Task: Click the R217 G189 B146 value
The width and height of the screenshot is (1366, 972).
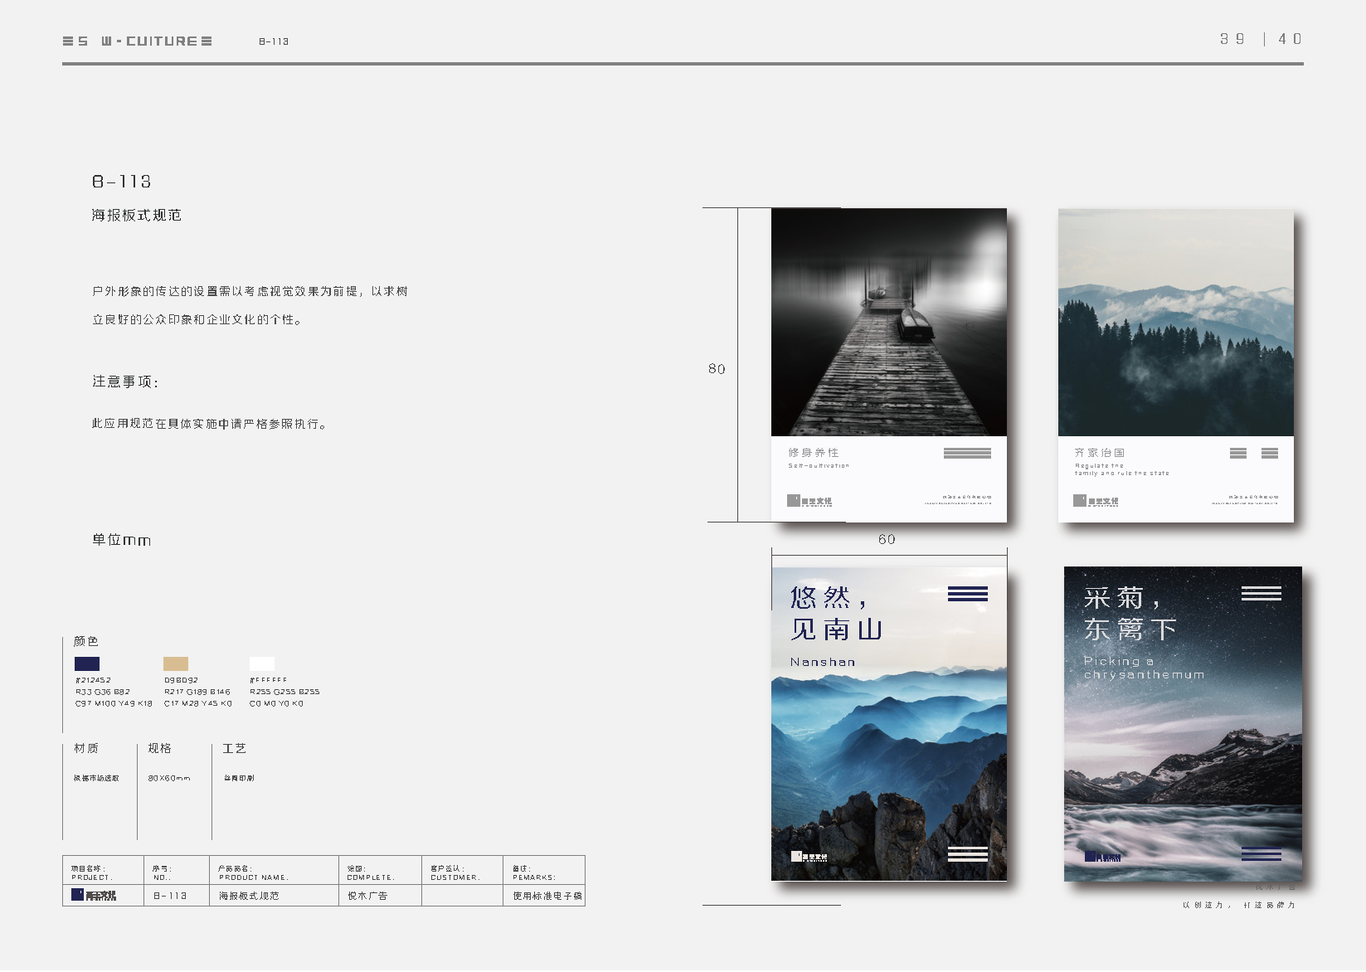Action: [197, 692]
